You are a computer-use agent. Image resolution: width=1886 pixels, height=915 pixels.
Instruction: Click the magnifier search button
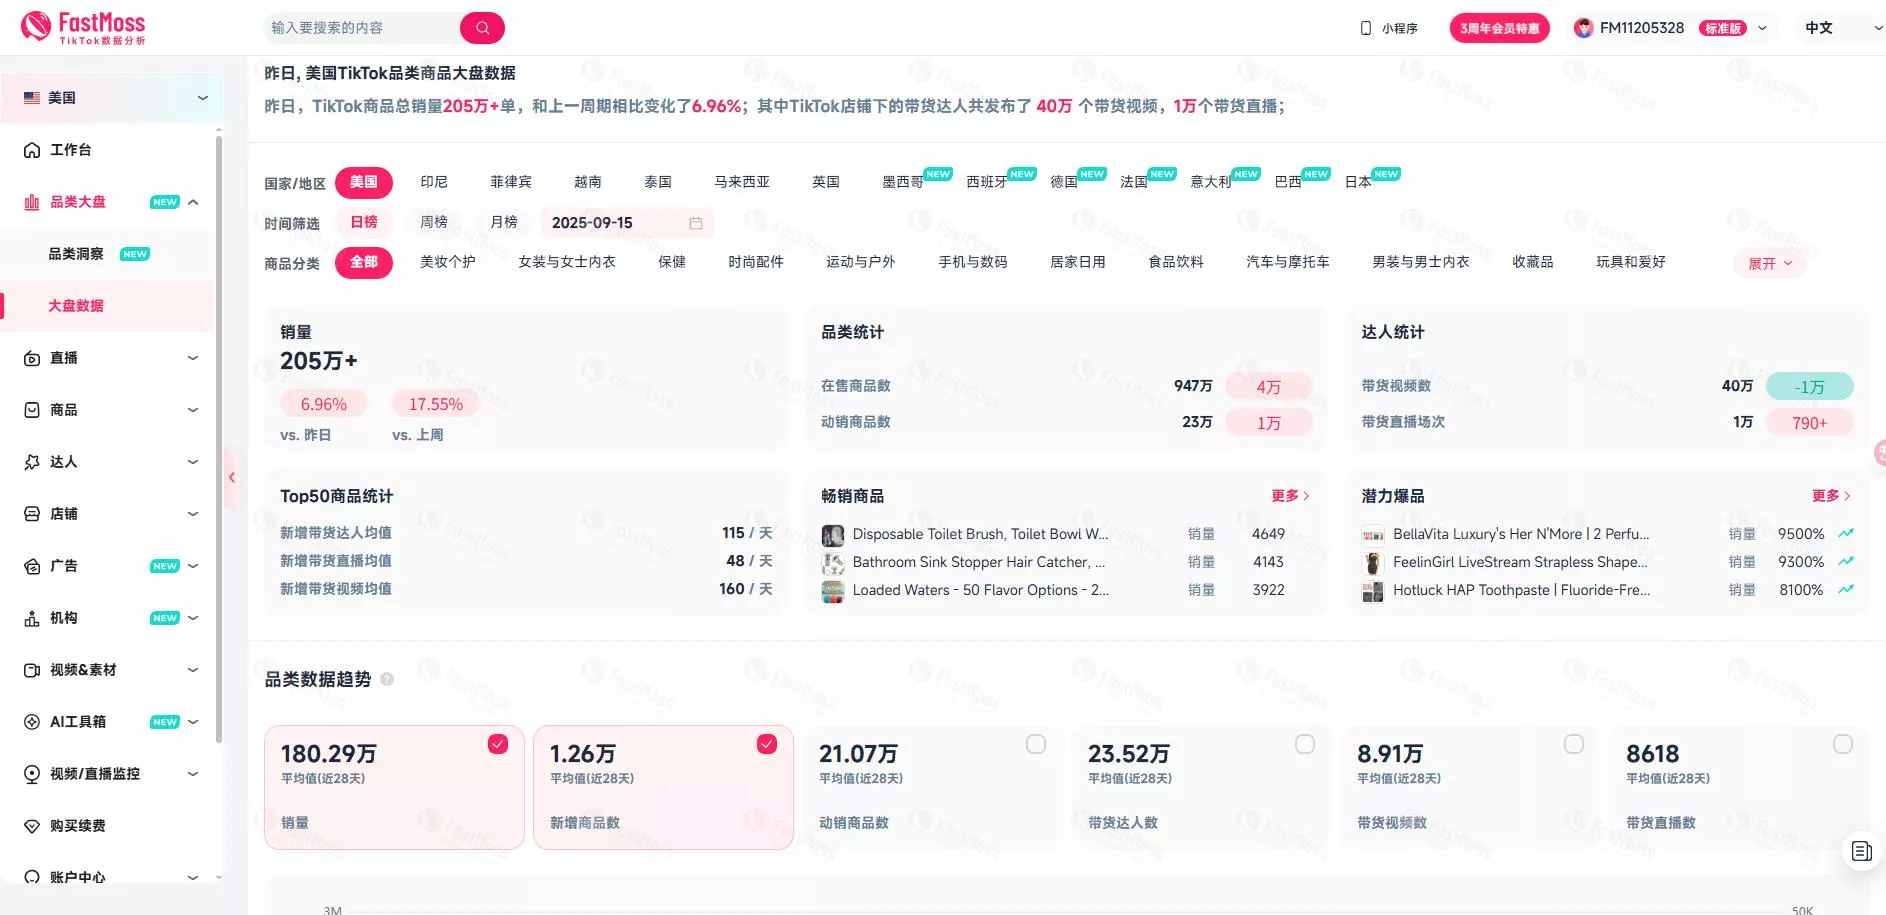482,28
